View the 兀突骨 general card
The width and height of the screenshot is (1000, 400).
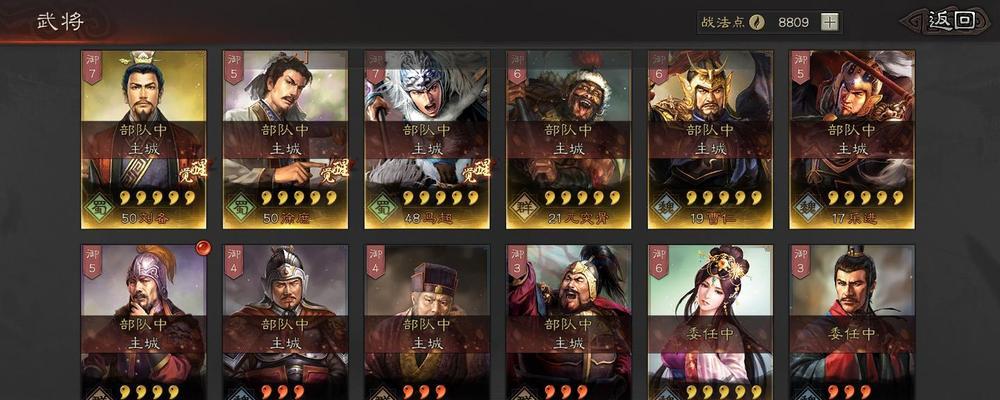[x=568, y=139]
